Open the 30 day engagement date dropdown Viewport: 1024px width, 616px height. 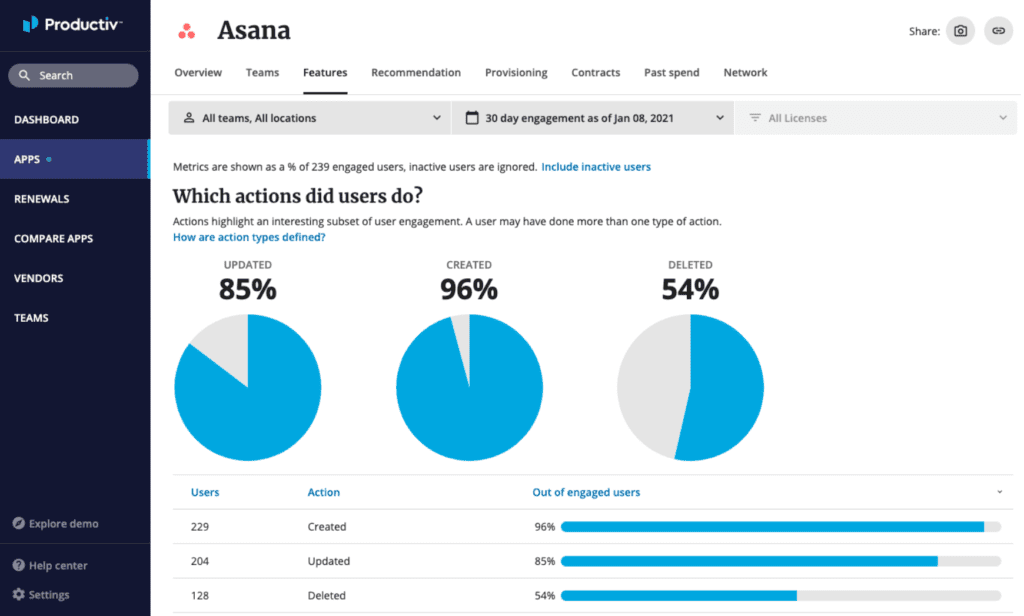[592, 118]
